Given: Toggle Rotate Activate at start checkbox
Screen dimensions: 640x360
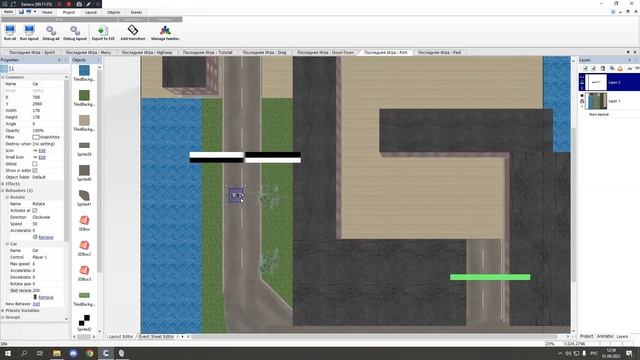Looking at the screenshot, I should point(35,210).
